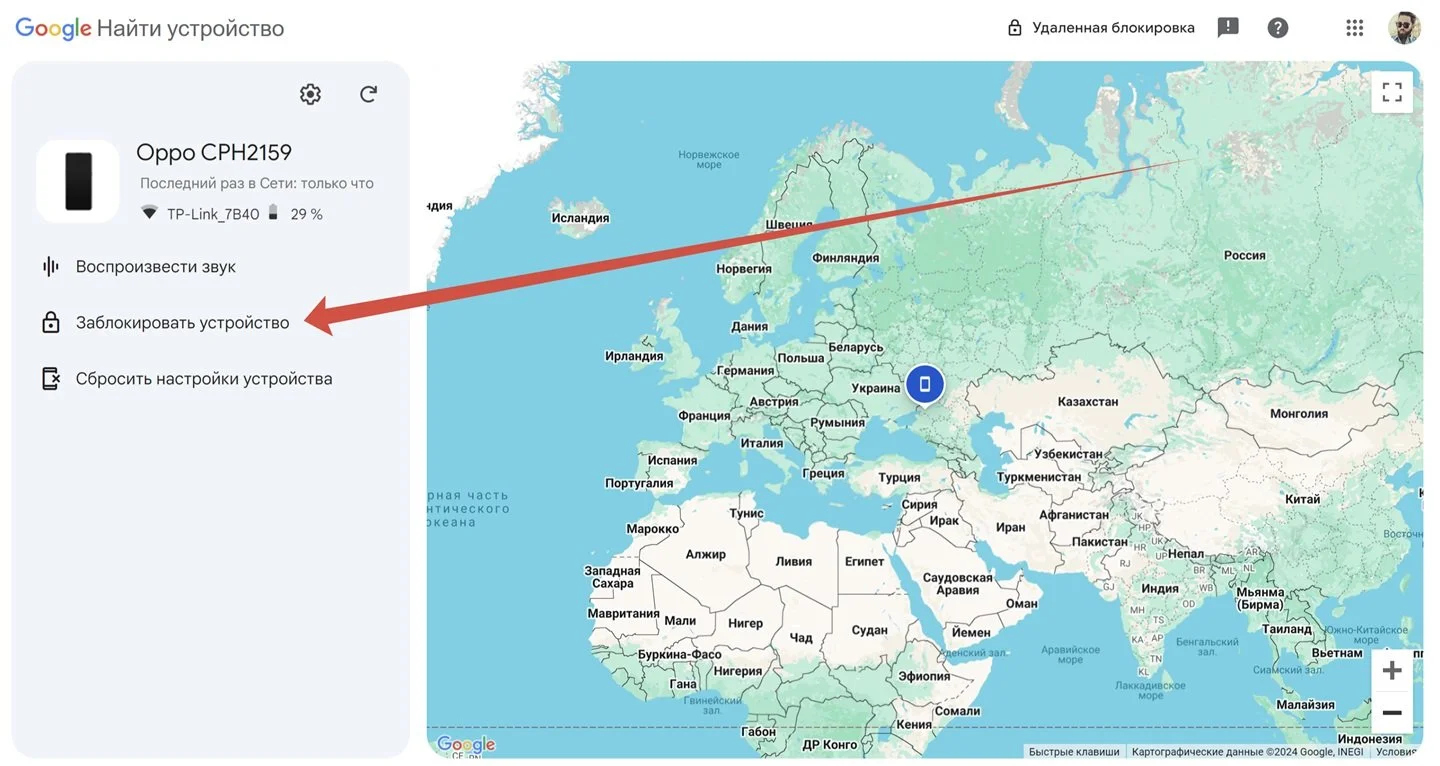The image size is (1440, 766).
Task: Open the Google account profile avatar
Action: point(1405,28)
